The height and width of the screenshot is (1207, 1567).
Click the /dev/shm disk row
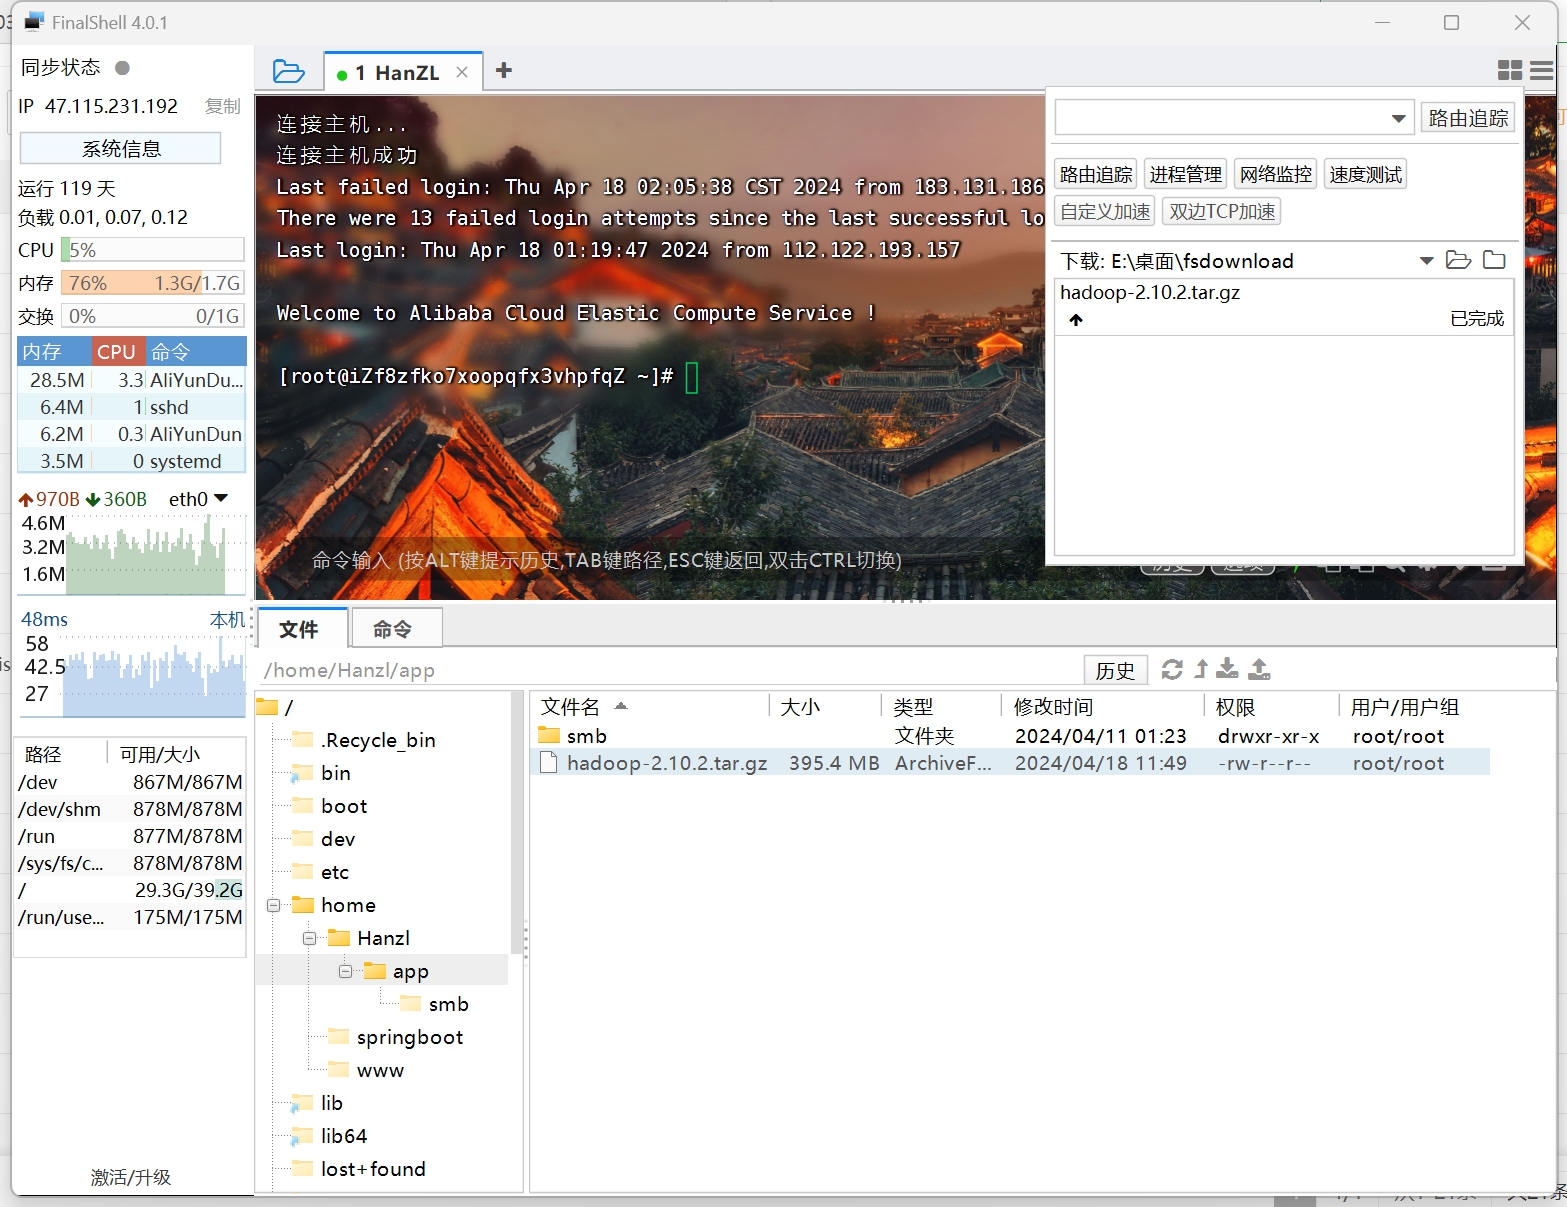coord(130,809)
